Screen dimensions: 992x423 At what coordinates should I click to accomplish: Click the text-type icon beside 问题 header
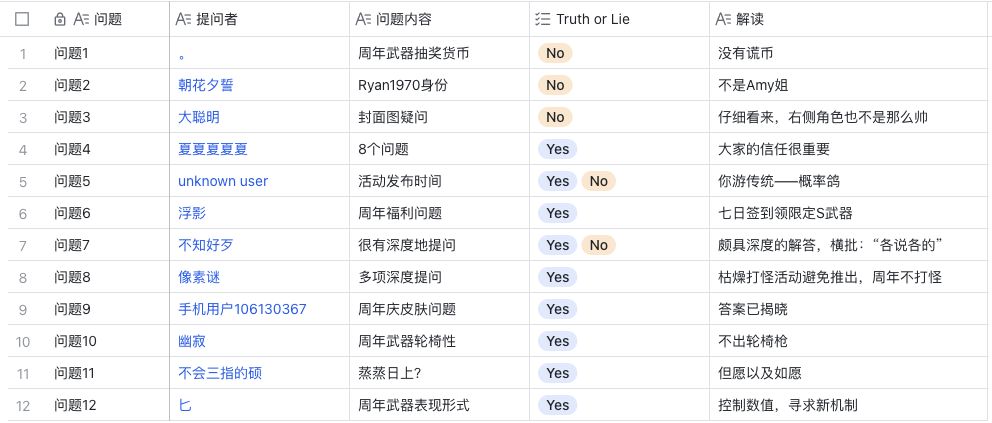coord(82,19)
